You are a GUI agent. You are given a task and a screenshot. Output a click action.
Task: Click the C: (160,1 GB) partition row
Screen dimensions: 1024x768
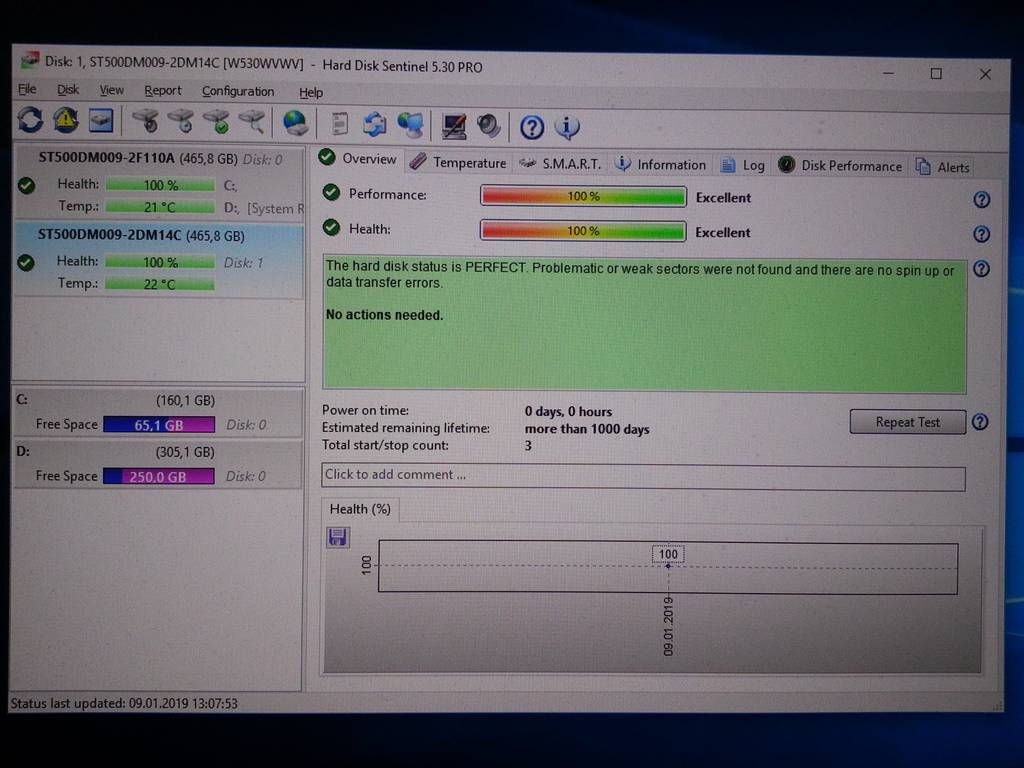click(158, 412)
